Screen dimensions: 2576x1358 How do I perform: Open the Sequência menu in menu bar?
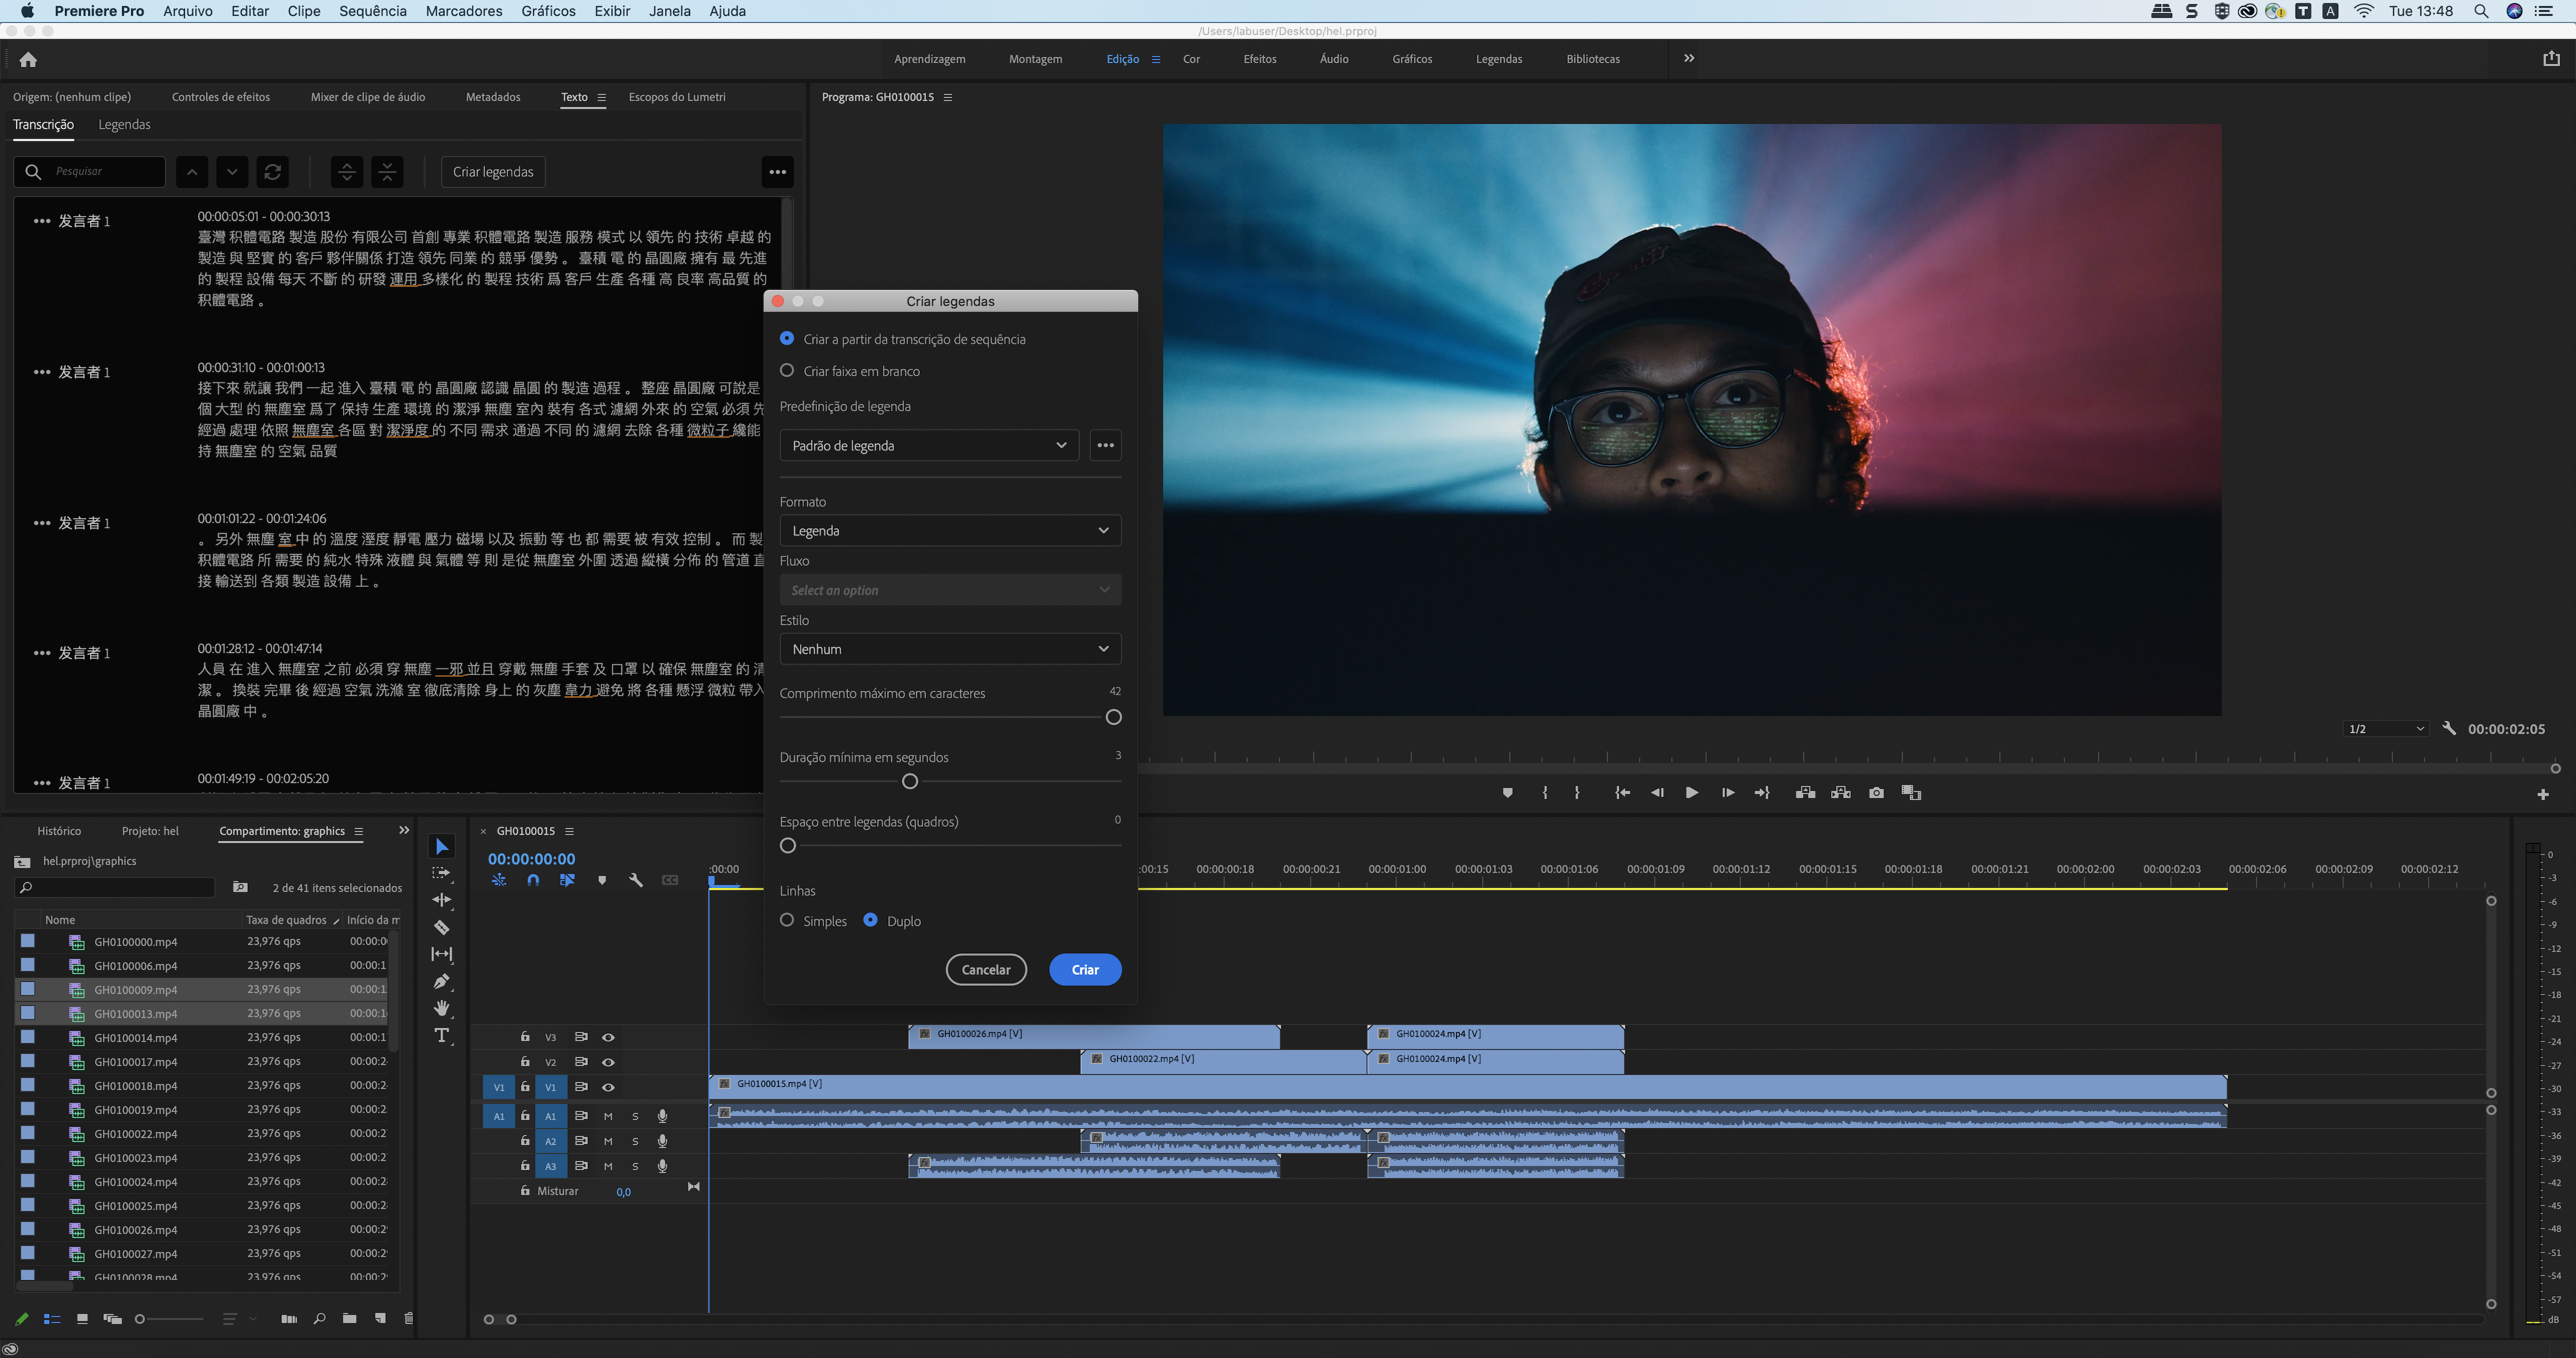(372, 11)
